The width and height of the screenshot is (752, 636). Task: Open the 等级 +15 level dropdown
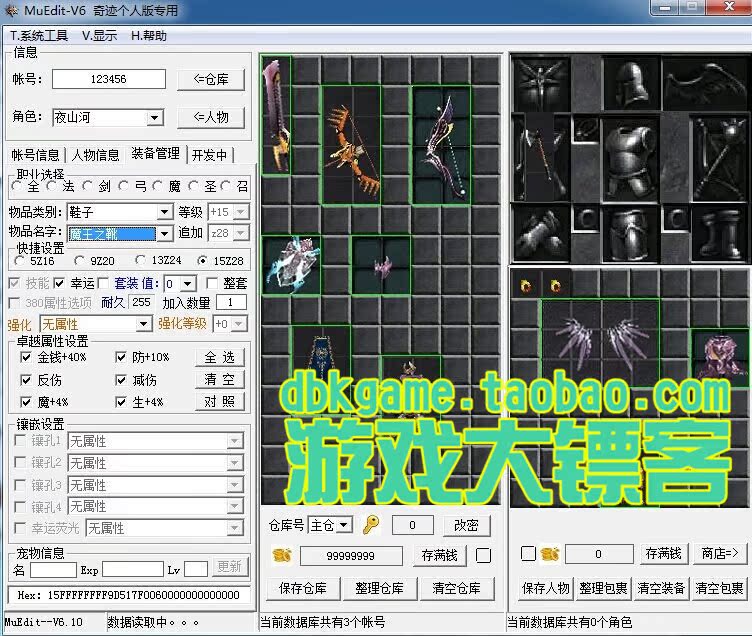tap(241, 212)
